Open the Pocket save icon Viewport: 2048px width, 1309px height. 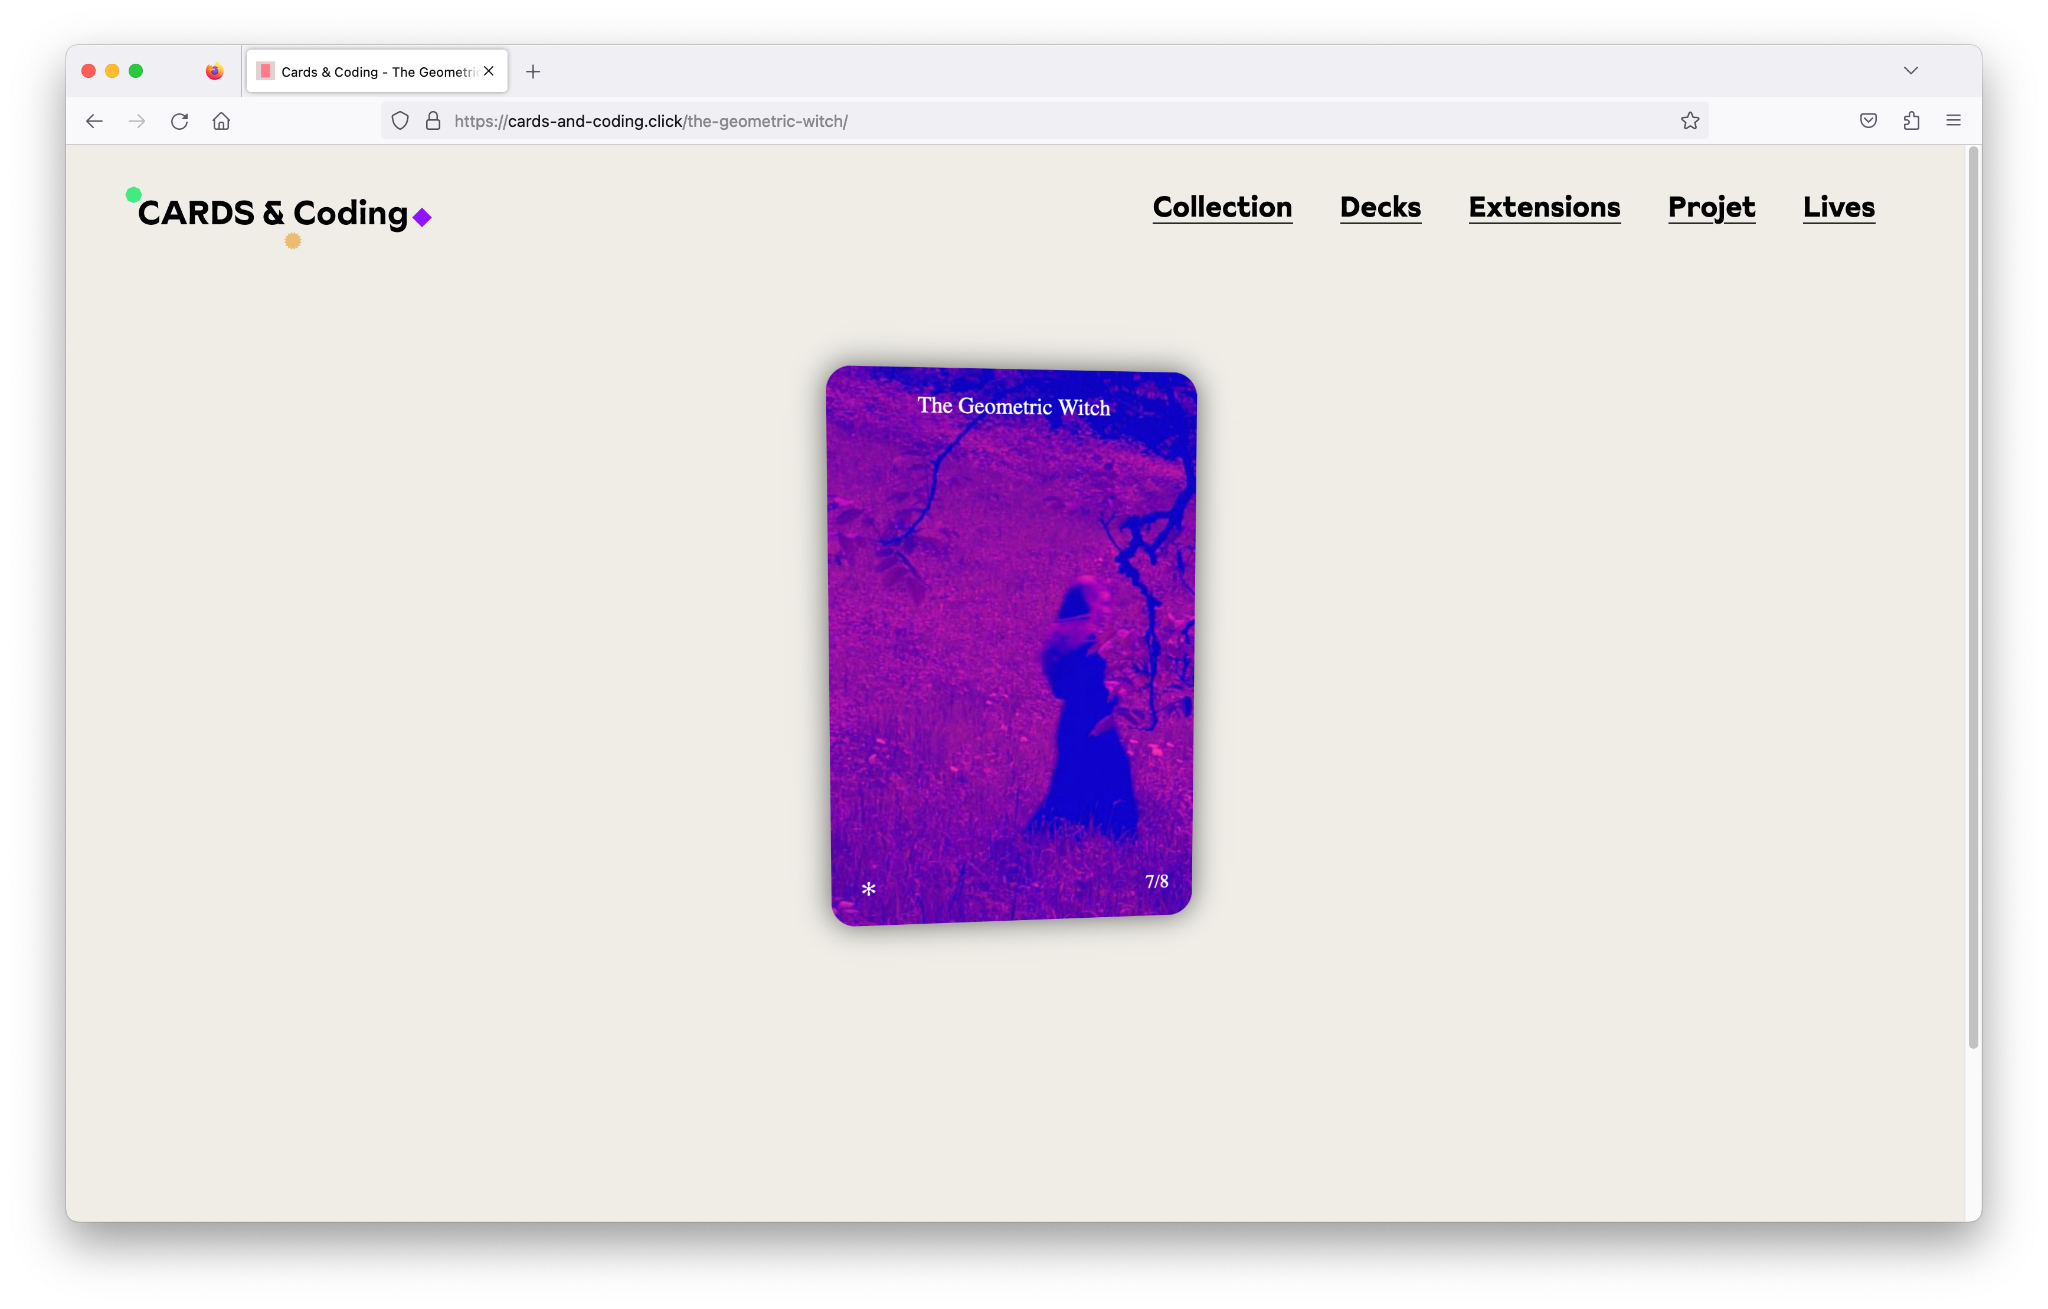coord(1868,121)
